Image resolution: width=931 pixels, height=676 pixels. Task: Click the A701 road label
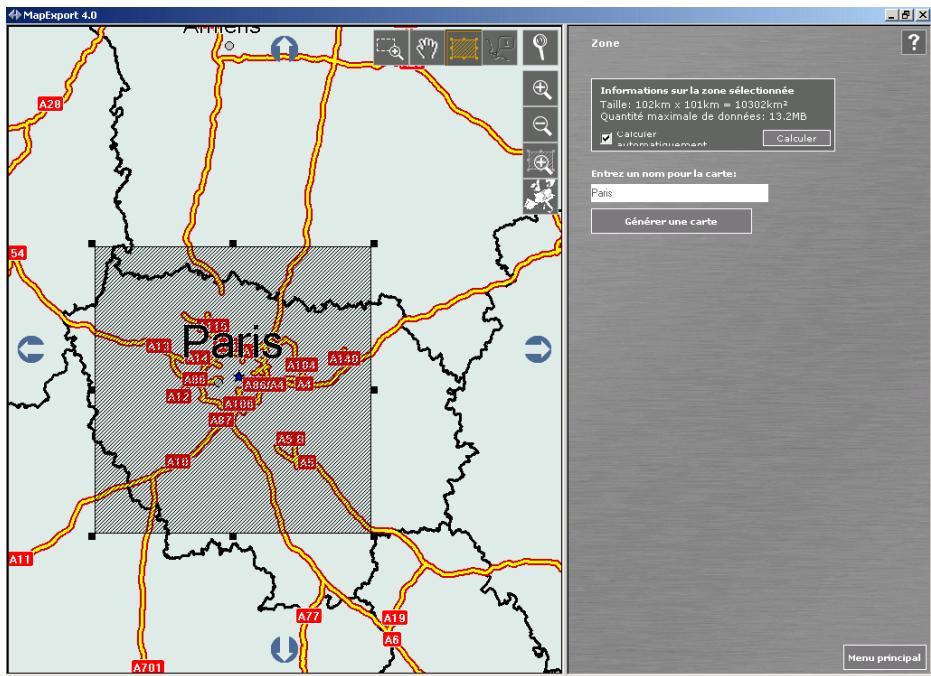pos(147,667)
